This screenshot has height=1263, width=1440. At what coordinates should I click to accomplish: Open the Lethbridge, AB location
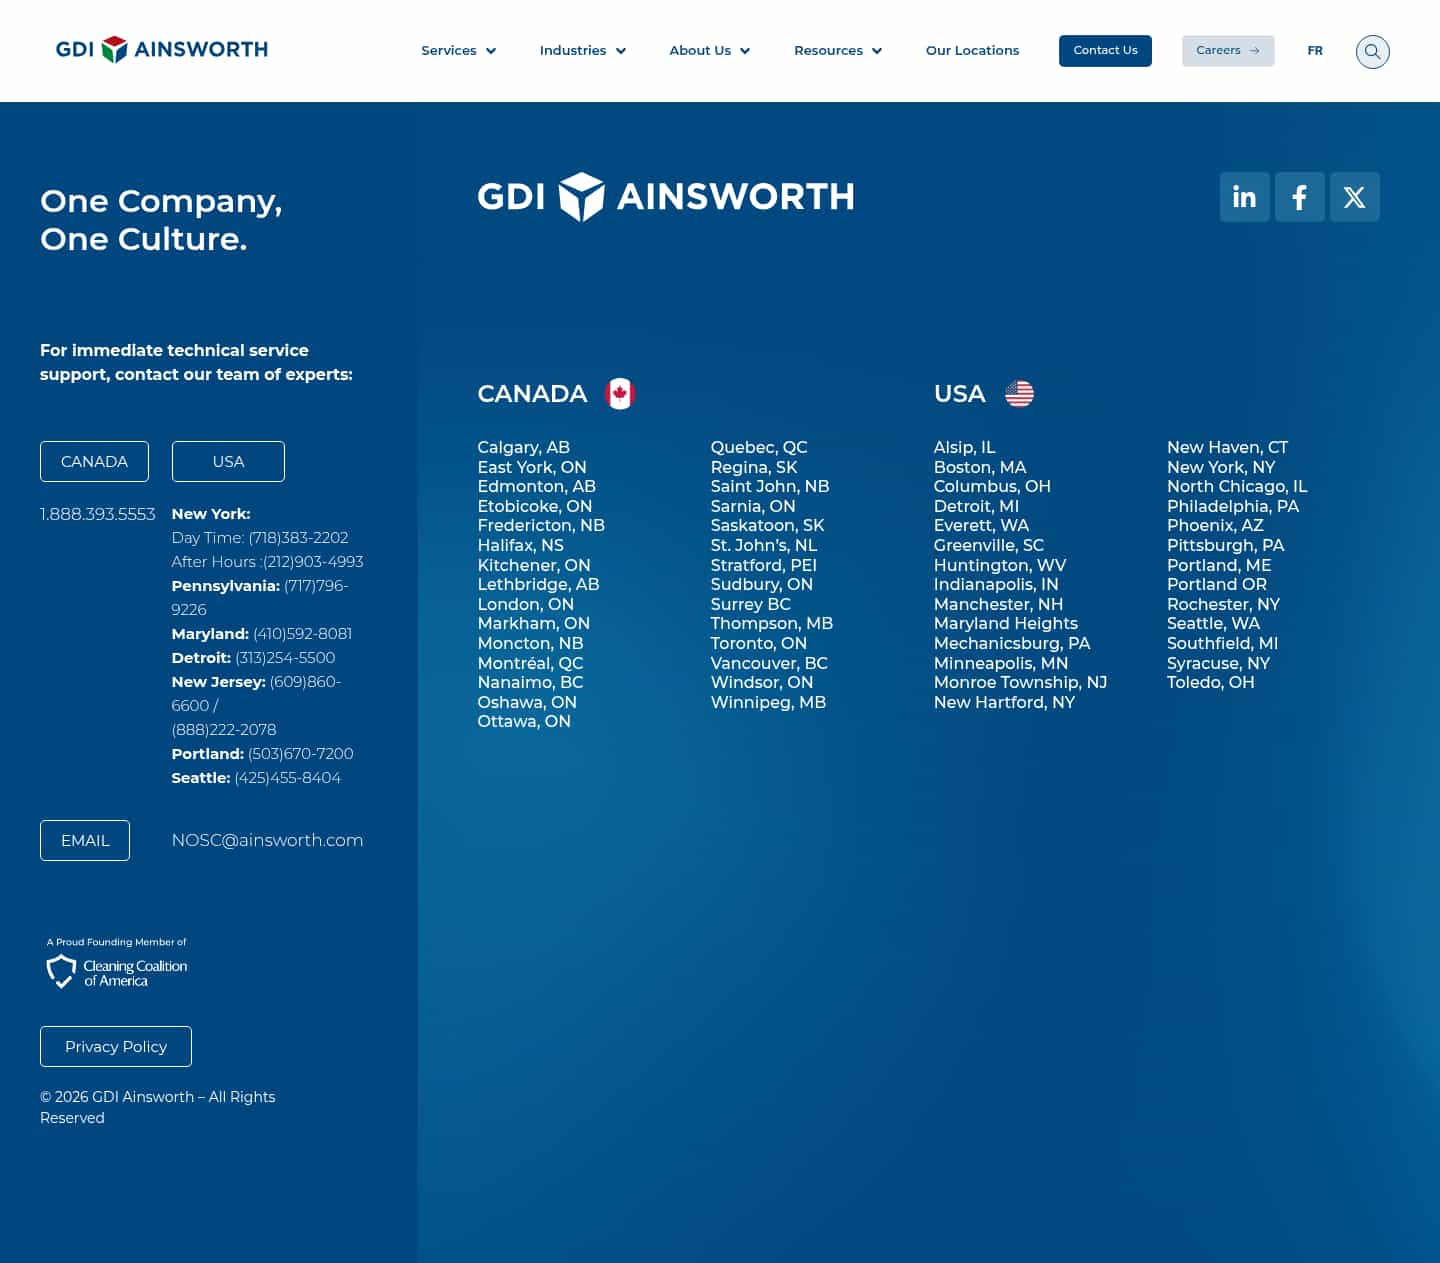pyautogui.click(x=538, y=584)
